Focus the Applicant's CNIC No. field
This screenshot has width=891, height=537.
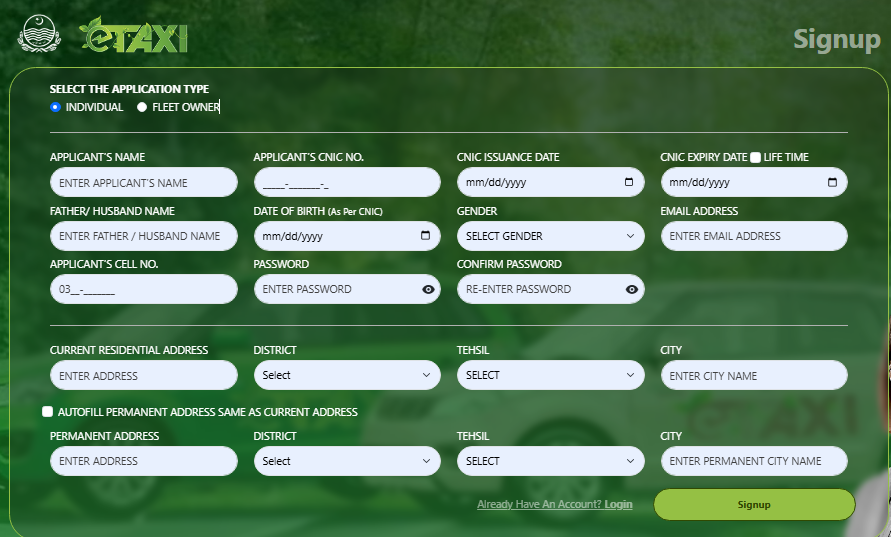(x=347, y=182)
